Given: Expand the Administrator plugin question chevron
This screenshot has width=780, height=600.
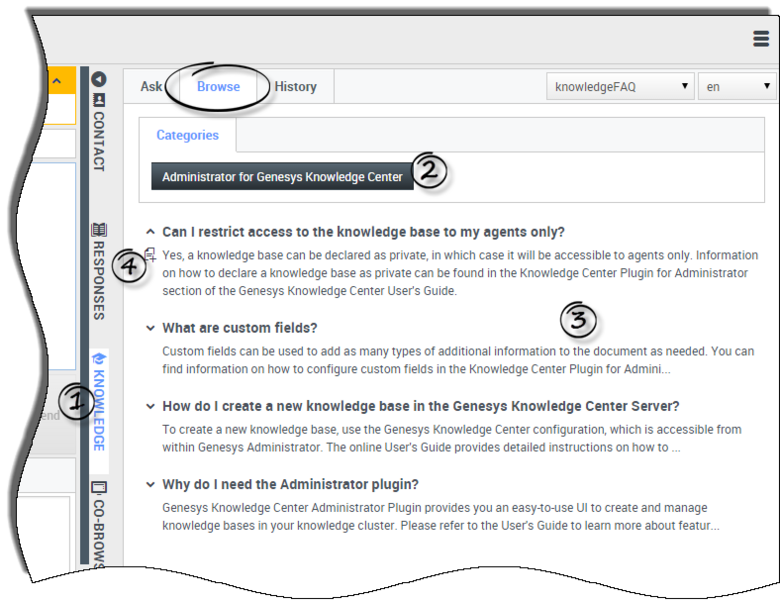Looking at the screenshot, I should (x=150, y=484).
